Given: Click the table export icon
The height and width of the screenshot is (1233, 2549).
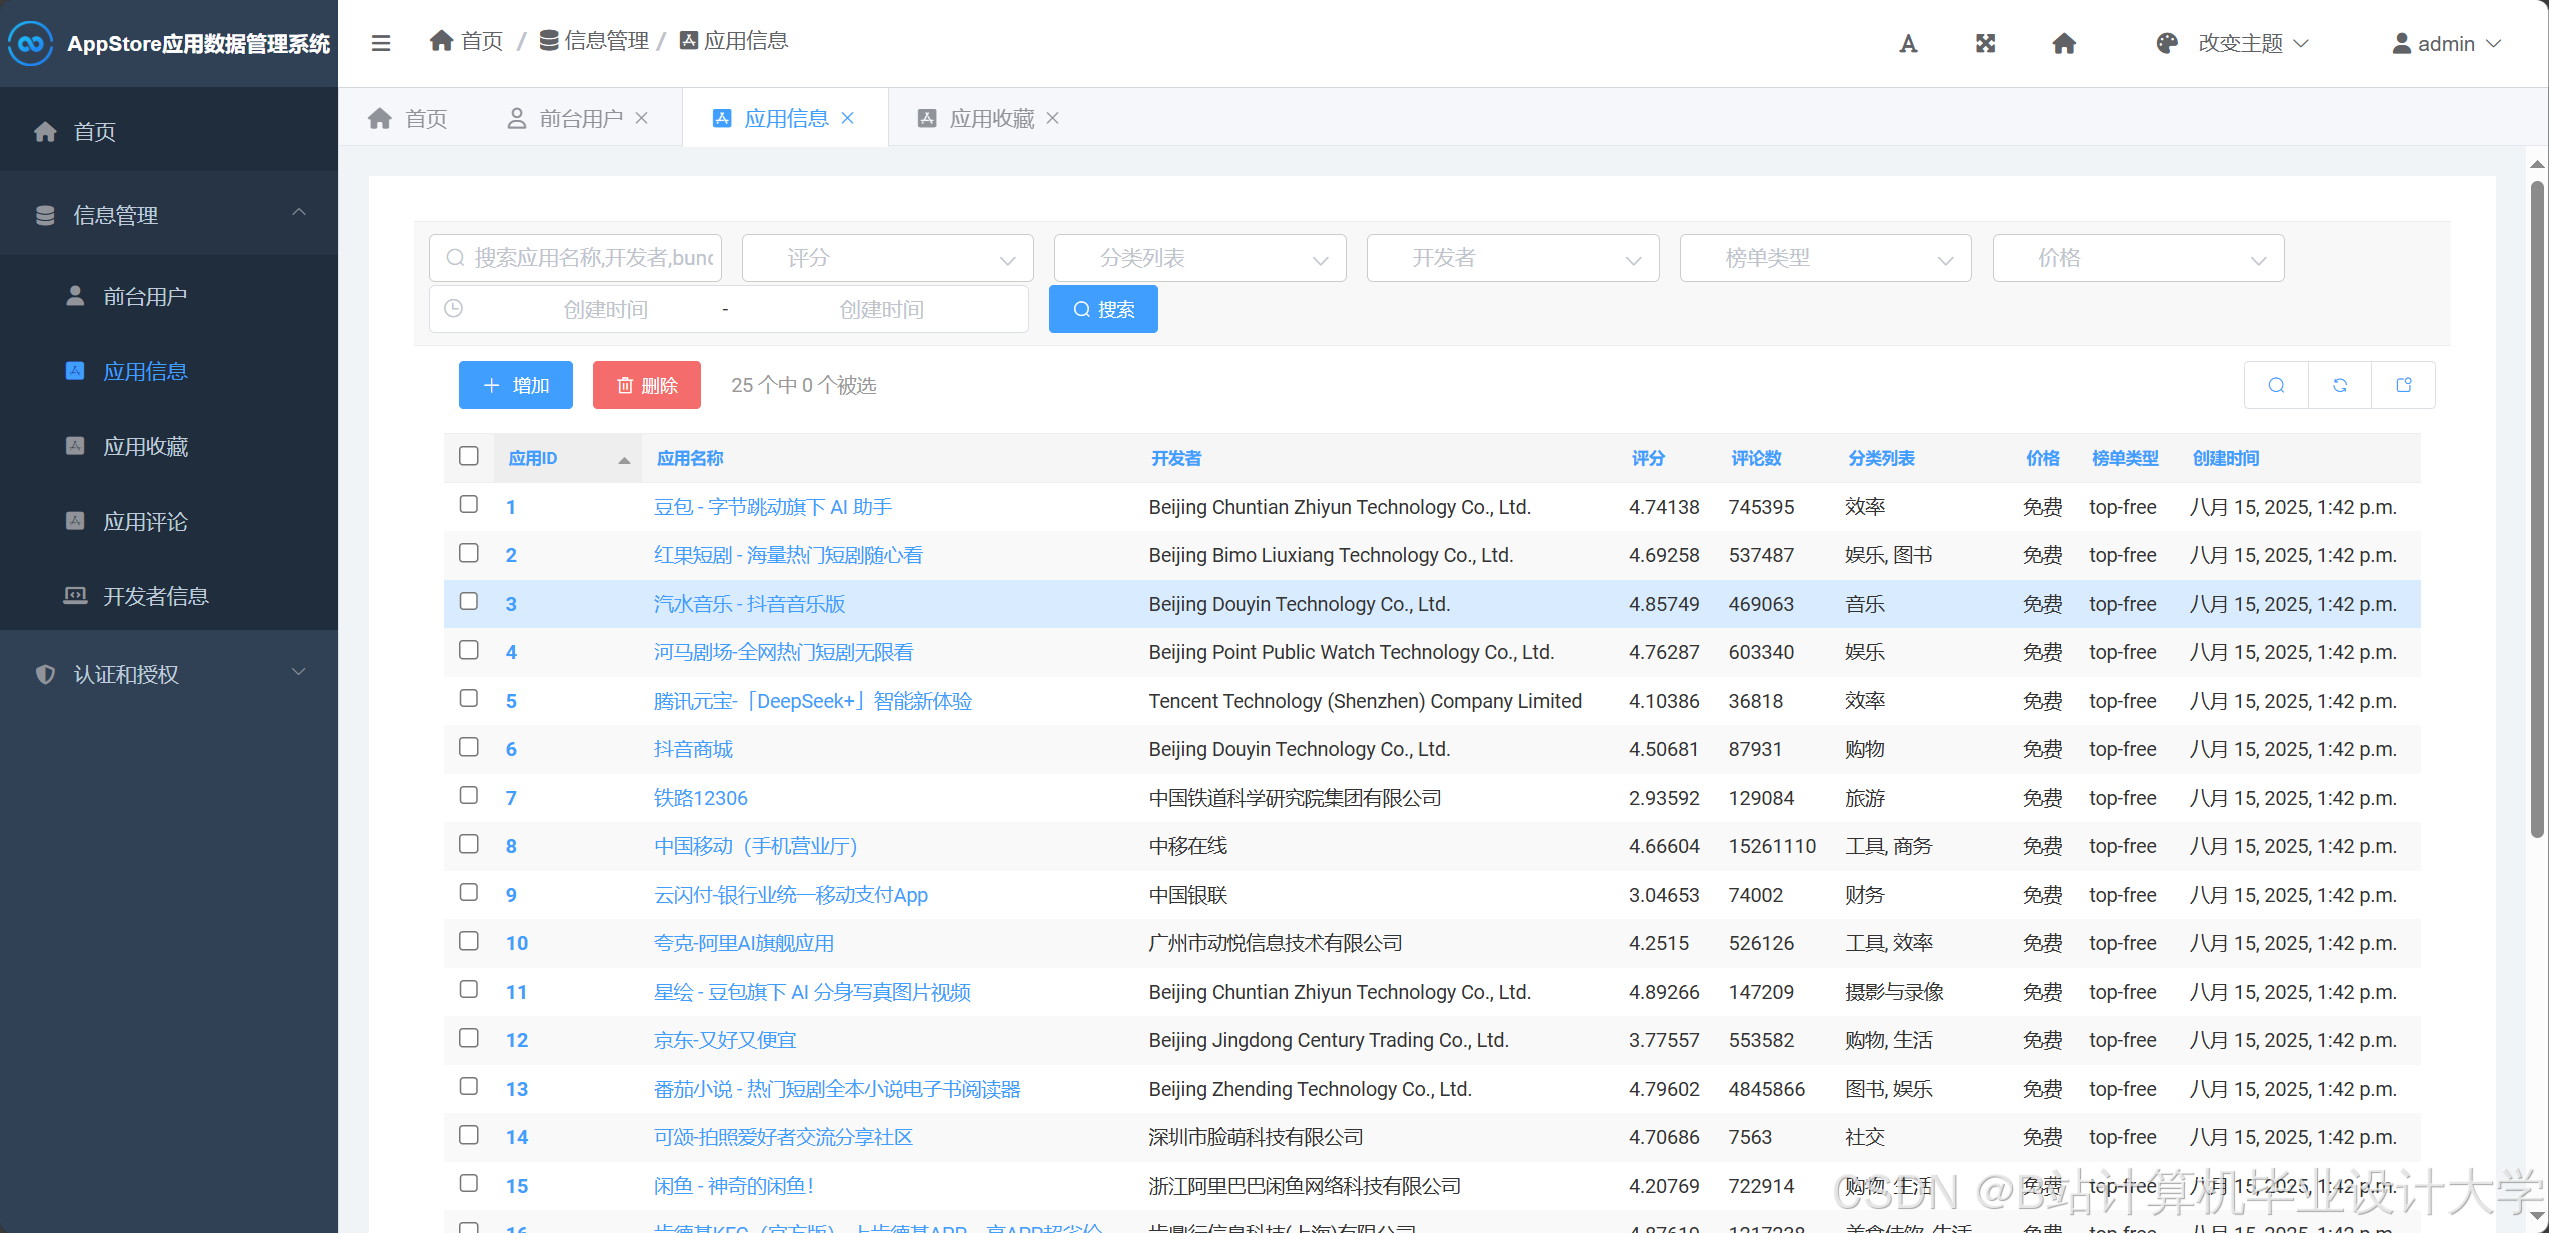Looking at the screenshot, I should point(2404,385).
